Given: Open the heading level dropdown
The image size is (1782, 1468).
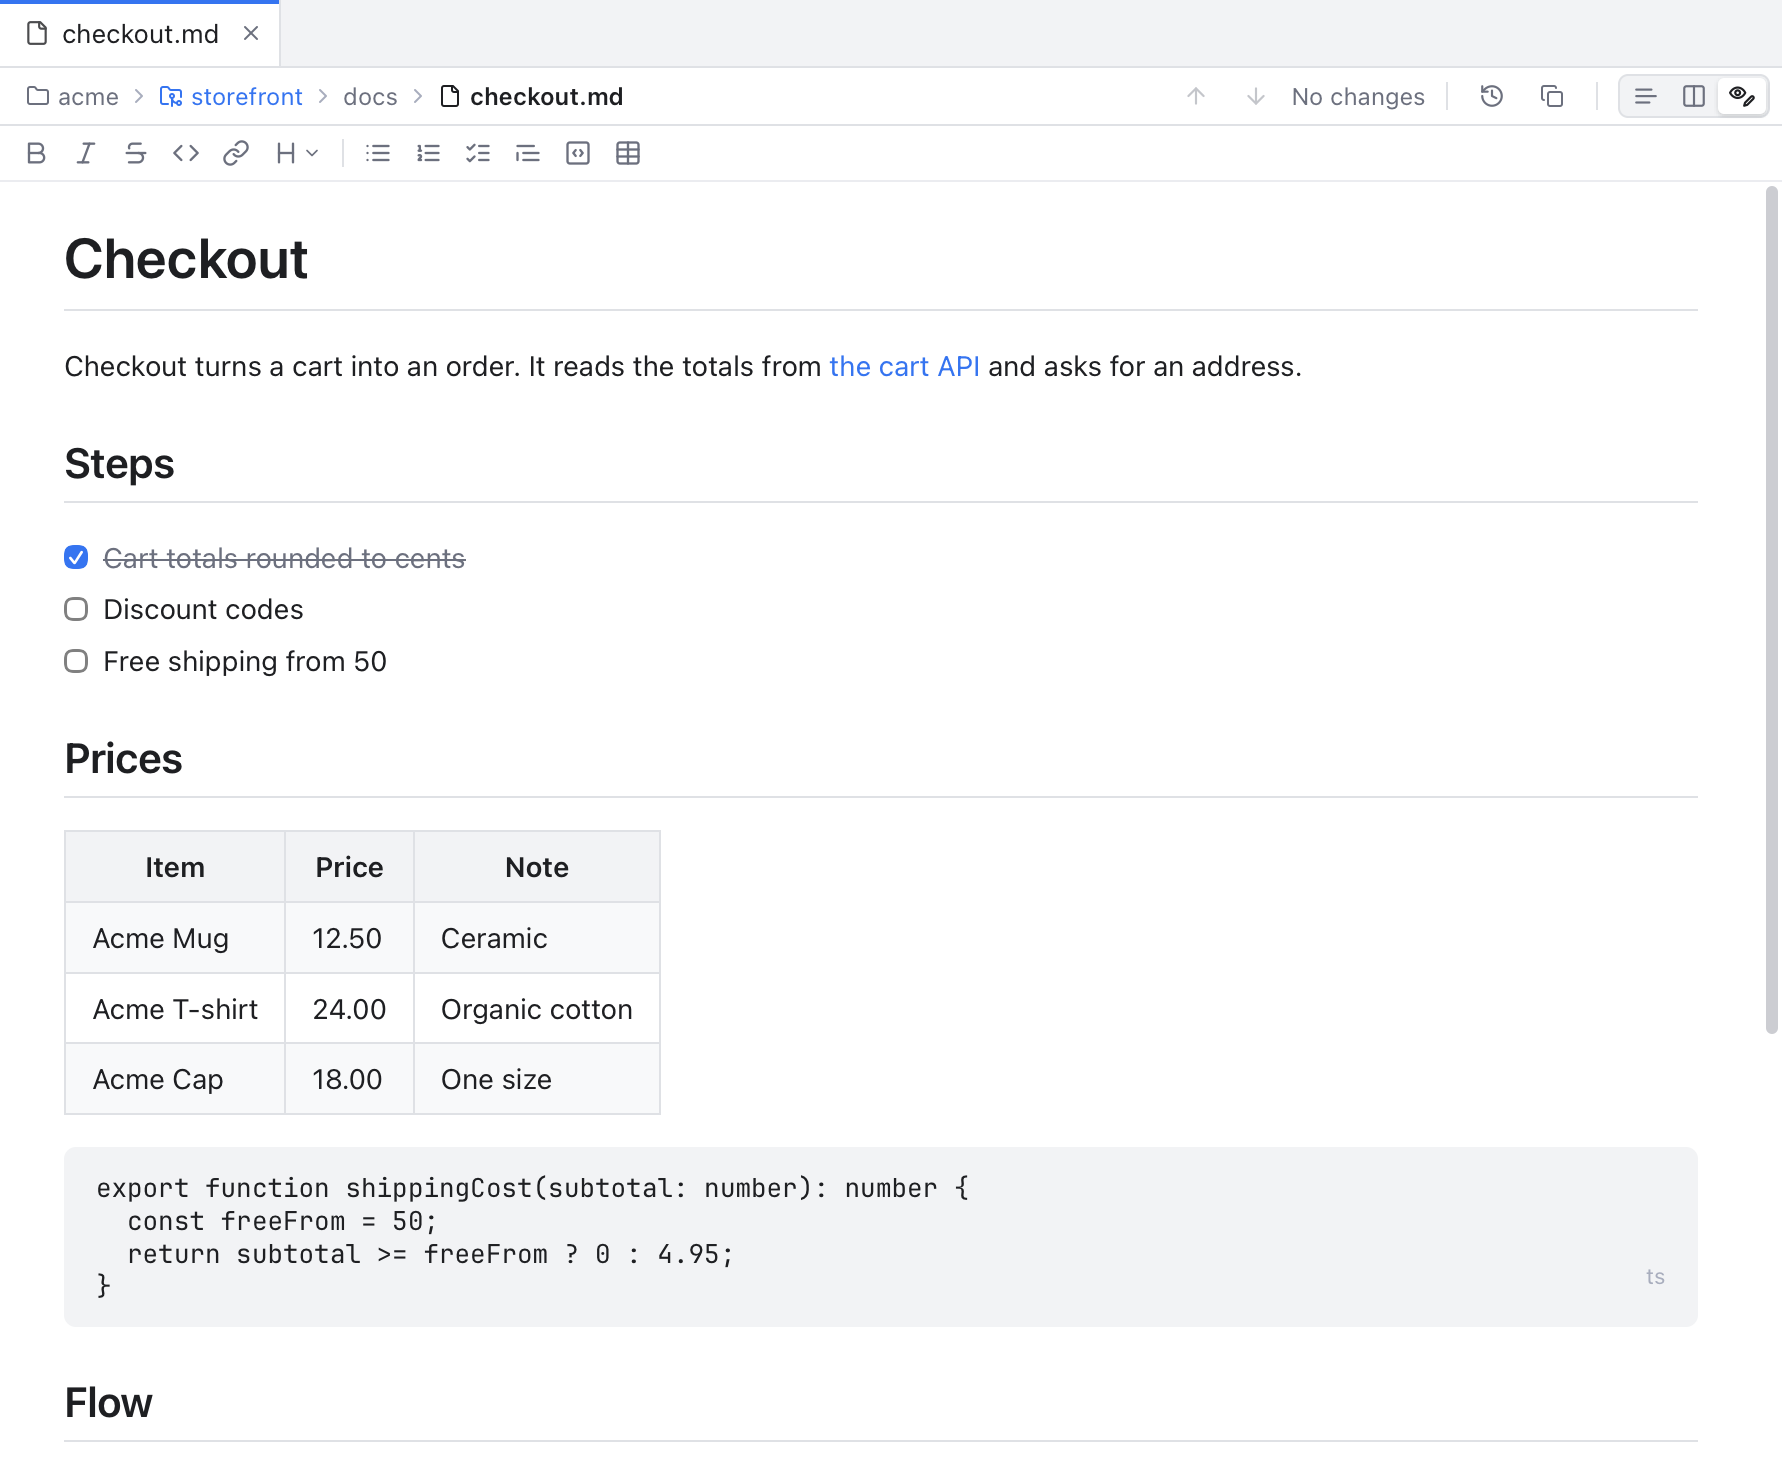Looking at the screenshot, I should [x=297, y=153].
